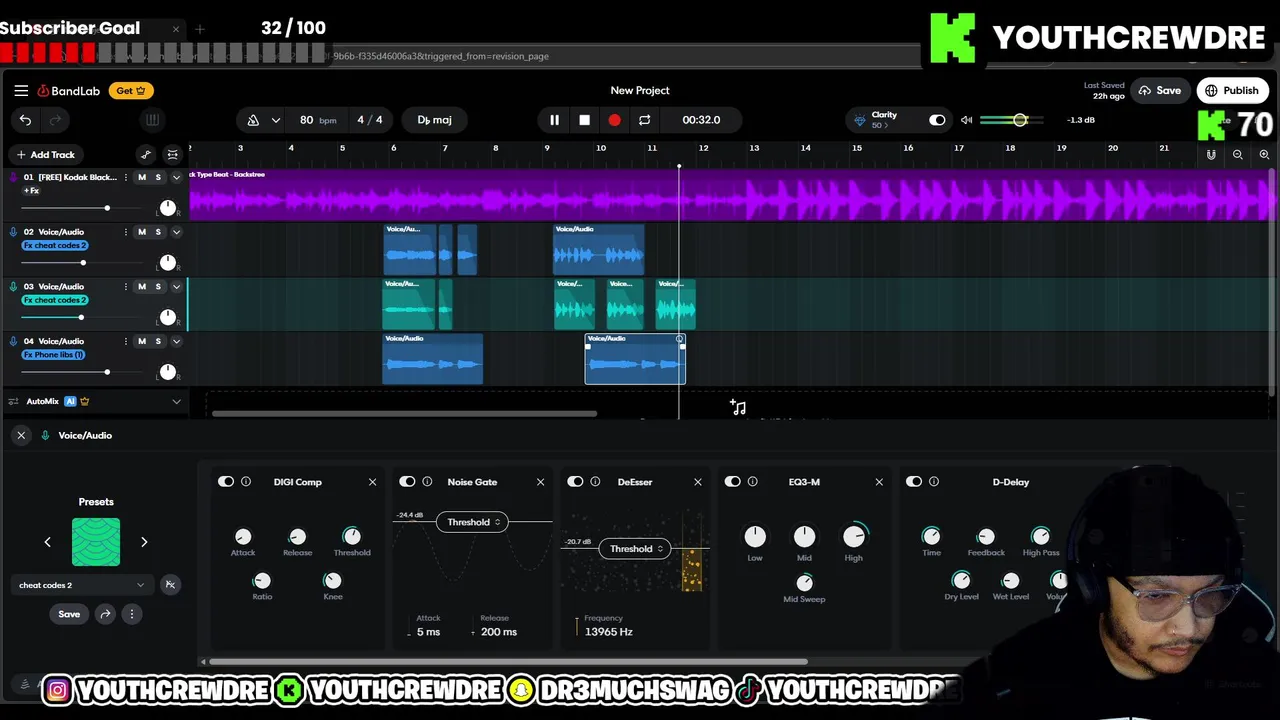
Task: Open the cheat codes 2 preset dropdown
Action: 82,585
